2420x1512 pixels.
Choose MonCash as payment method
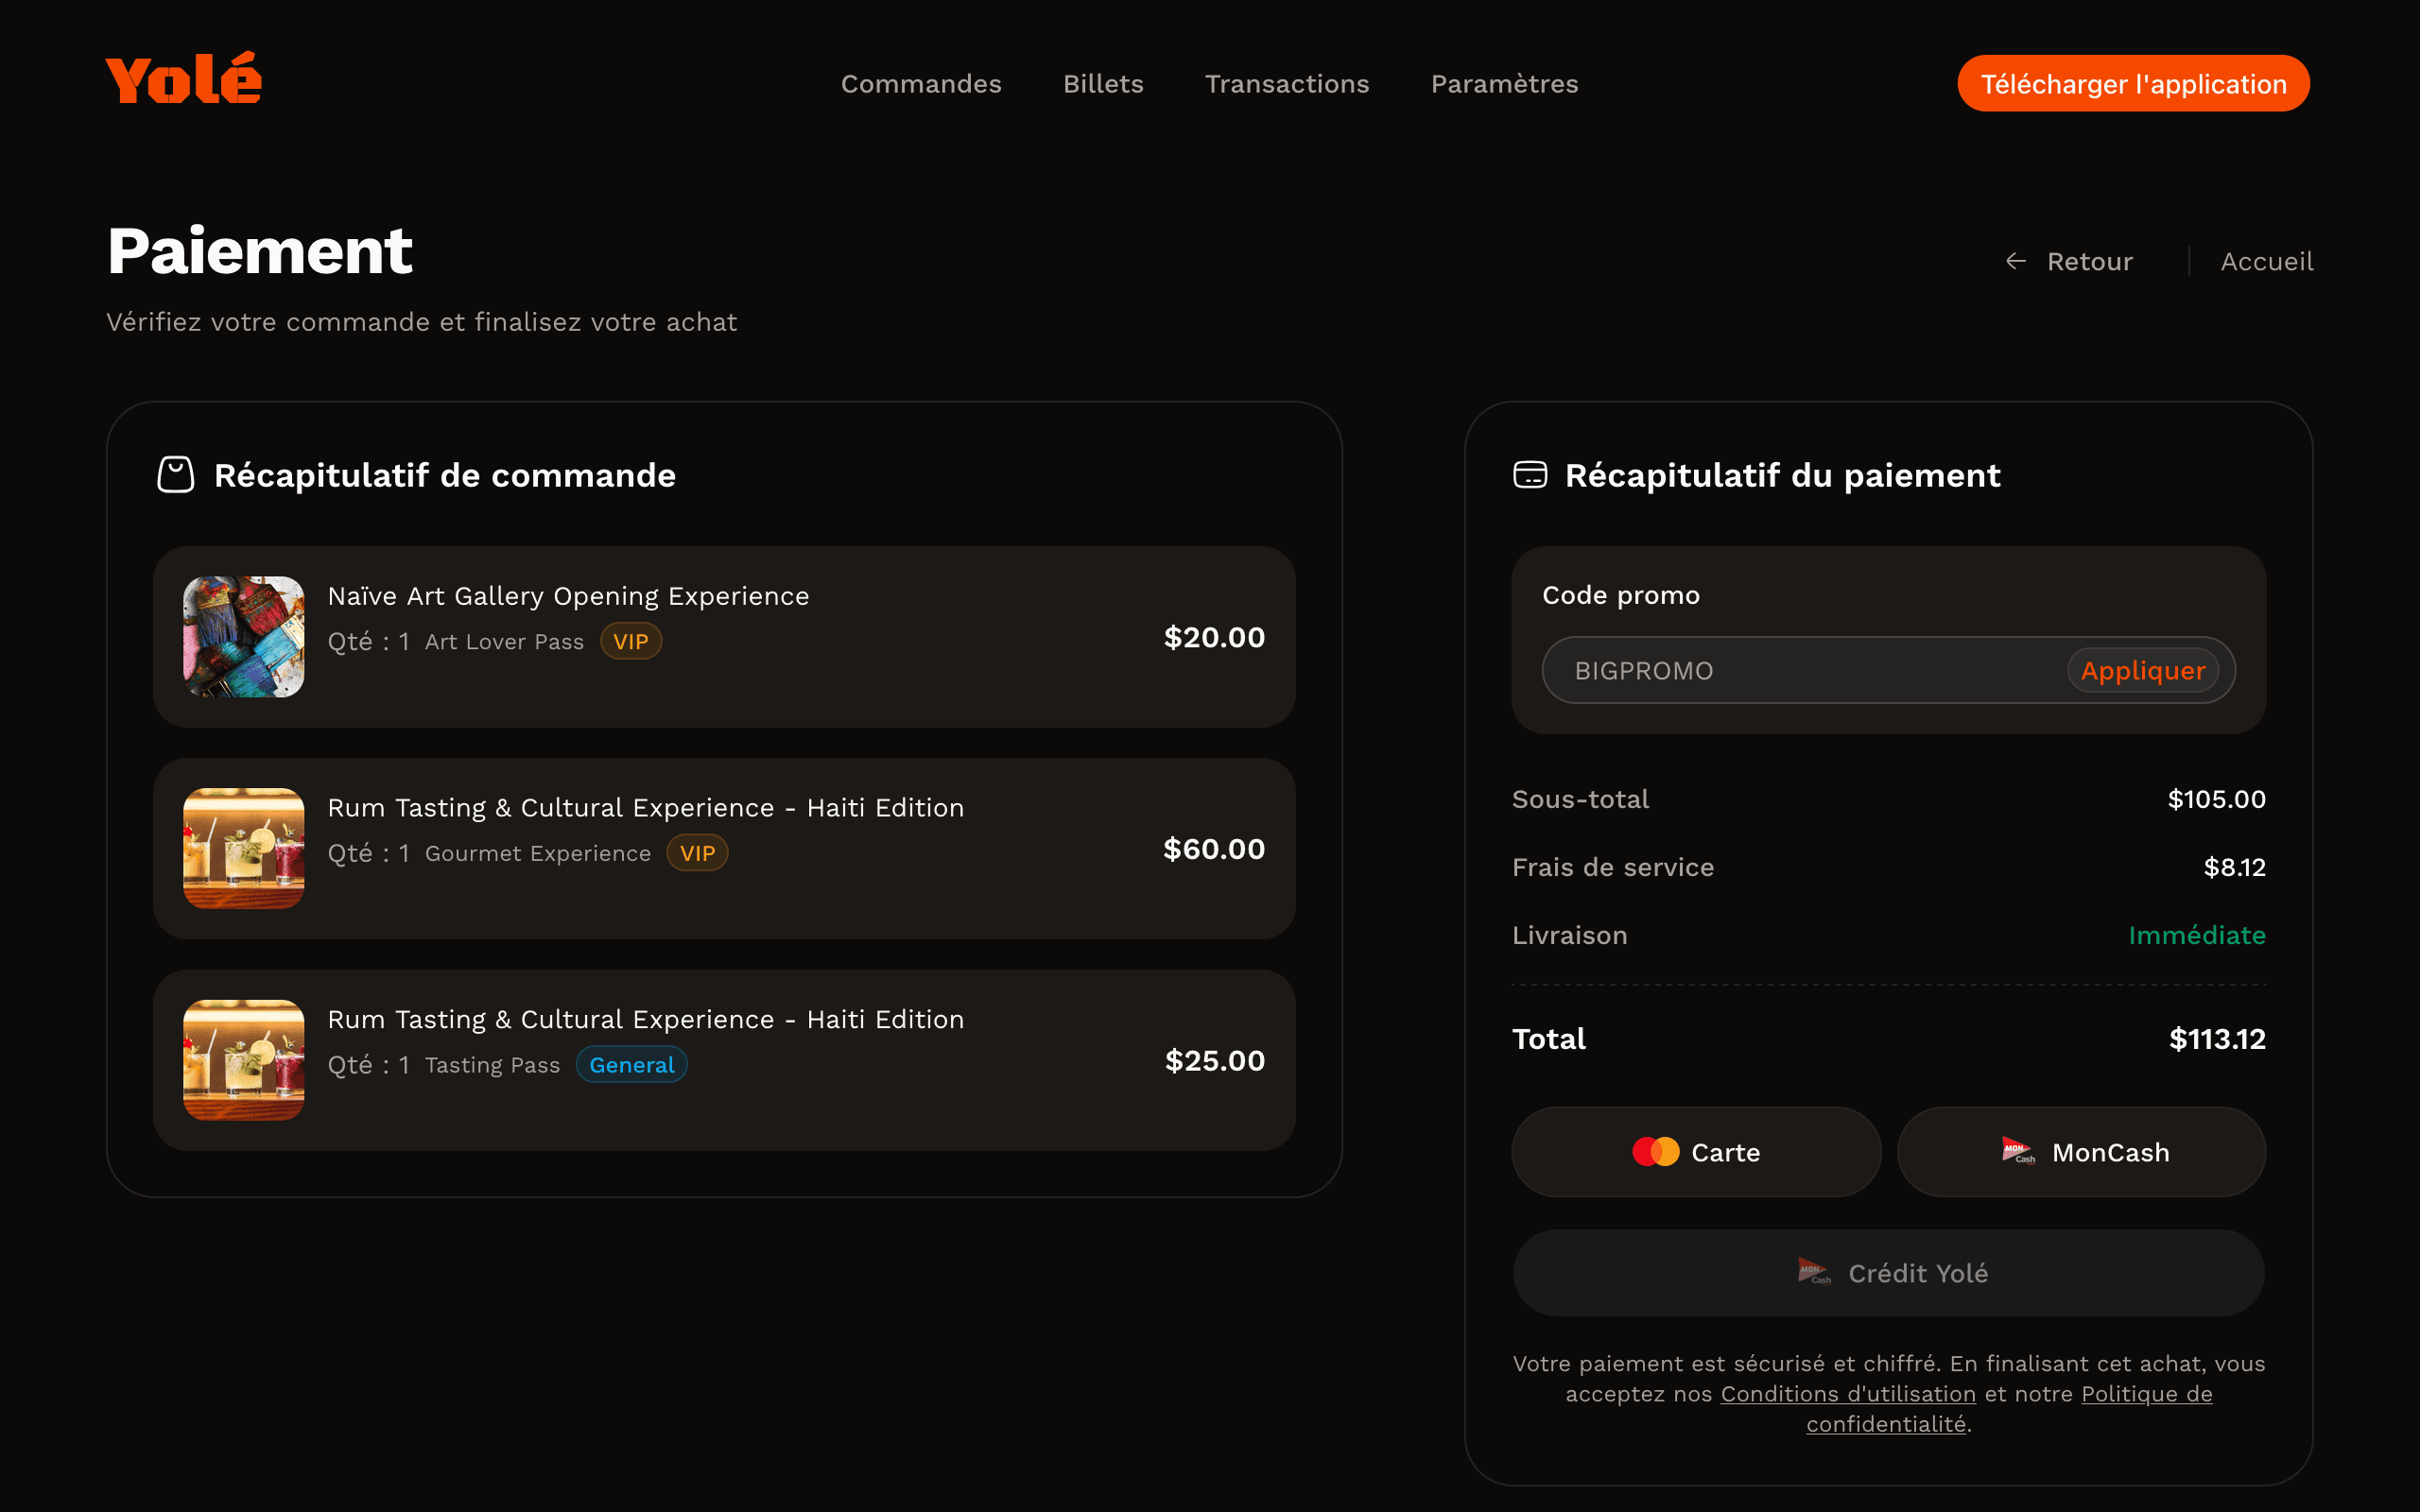[2080, 1152]
